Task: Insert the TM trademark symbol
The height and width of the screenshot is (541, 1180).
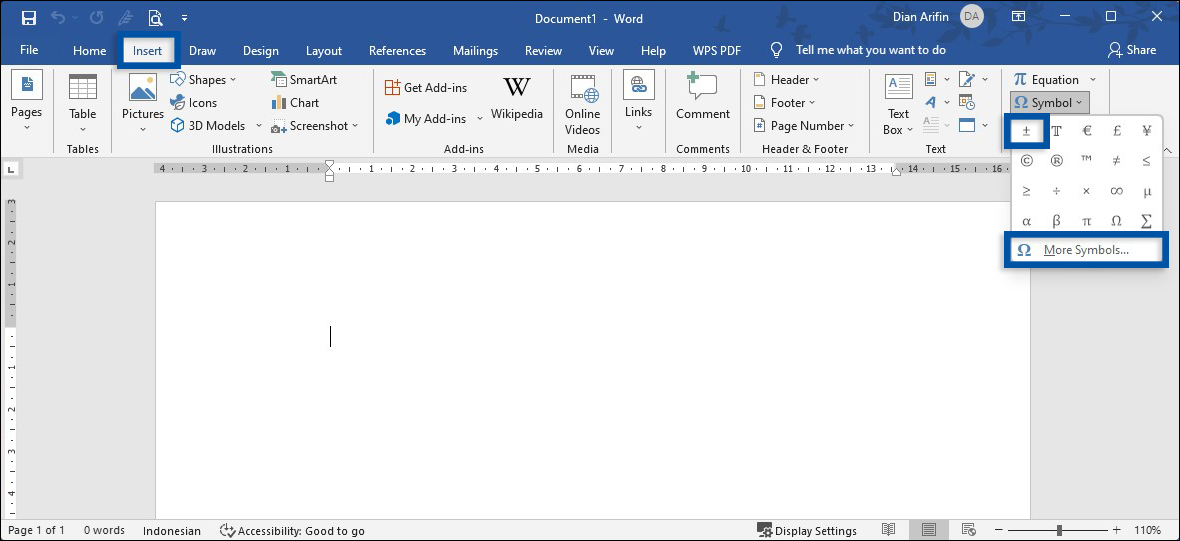Action: (x=1086, y=160)
